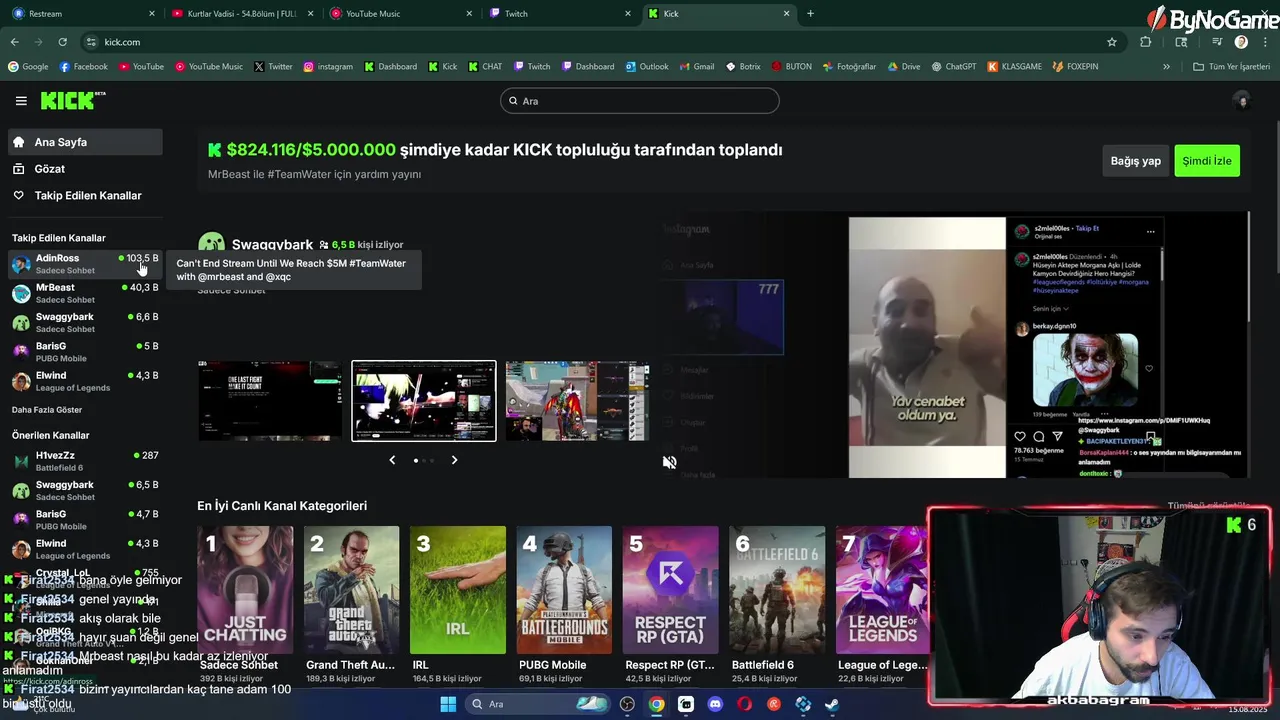1280x720 pixels.
Task: Open Botrix bookmark in bookmarks bar
Action: (742, 67)
